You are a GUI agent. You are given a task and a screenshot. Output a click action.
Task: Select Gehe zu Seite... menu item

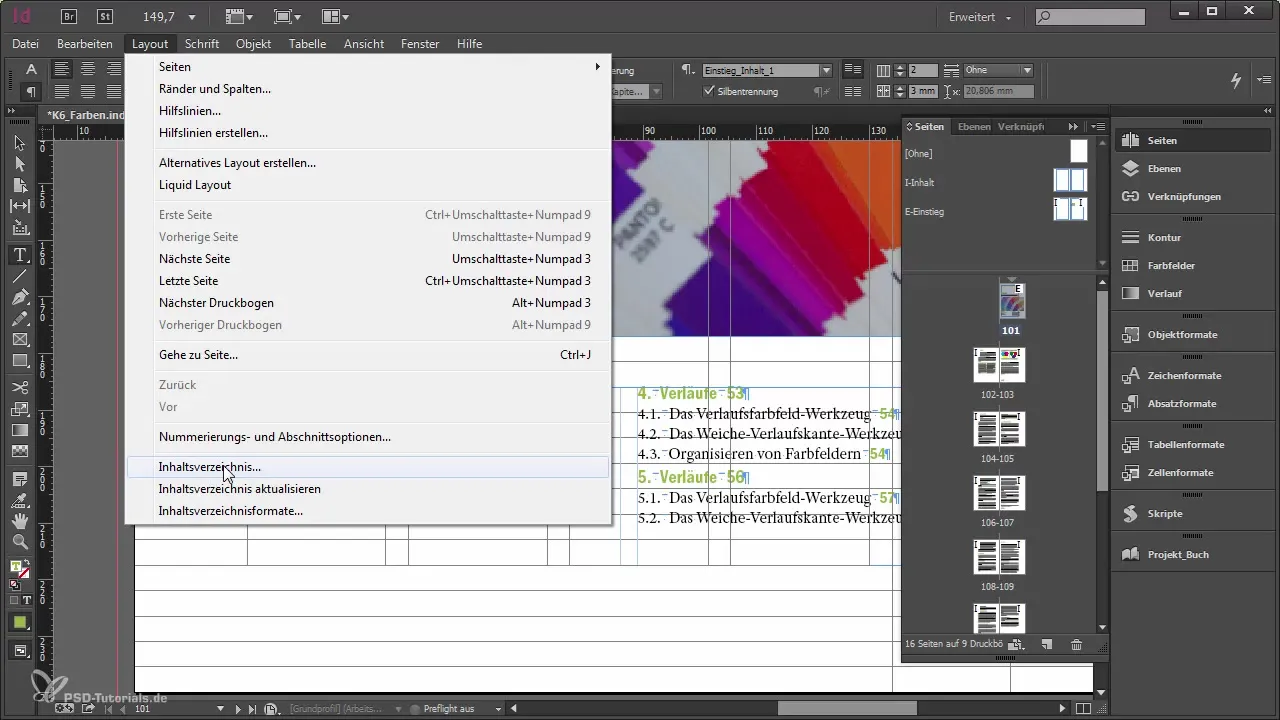tap(368, 355)
